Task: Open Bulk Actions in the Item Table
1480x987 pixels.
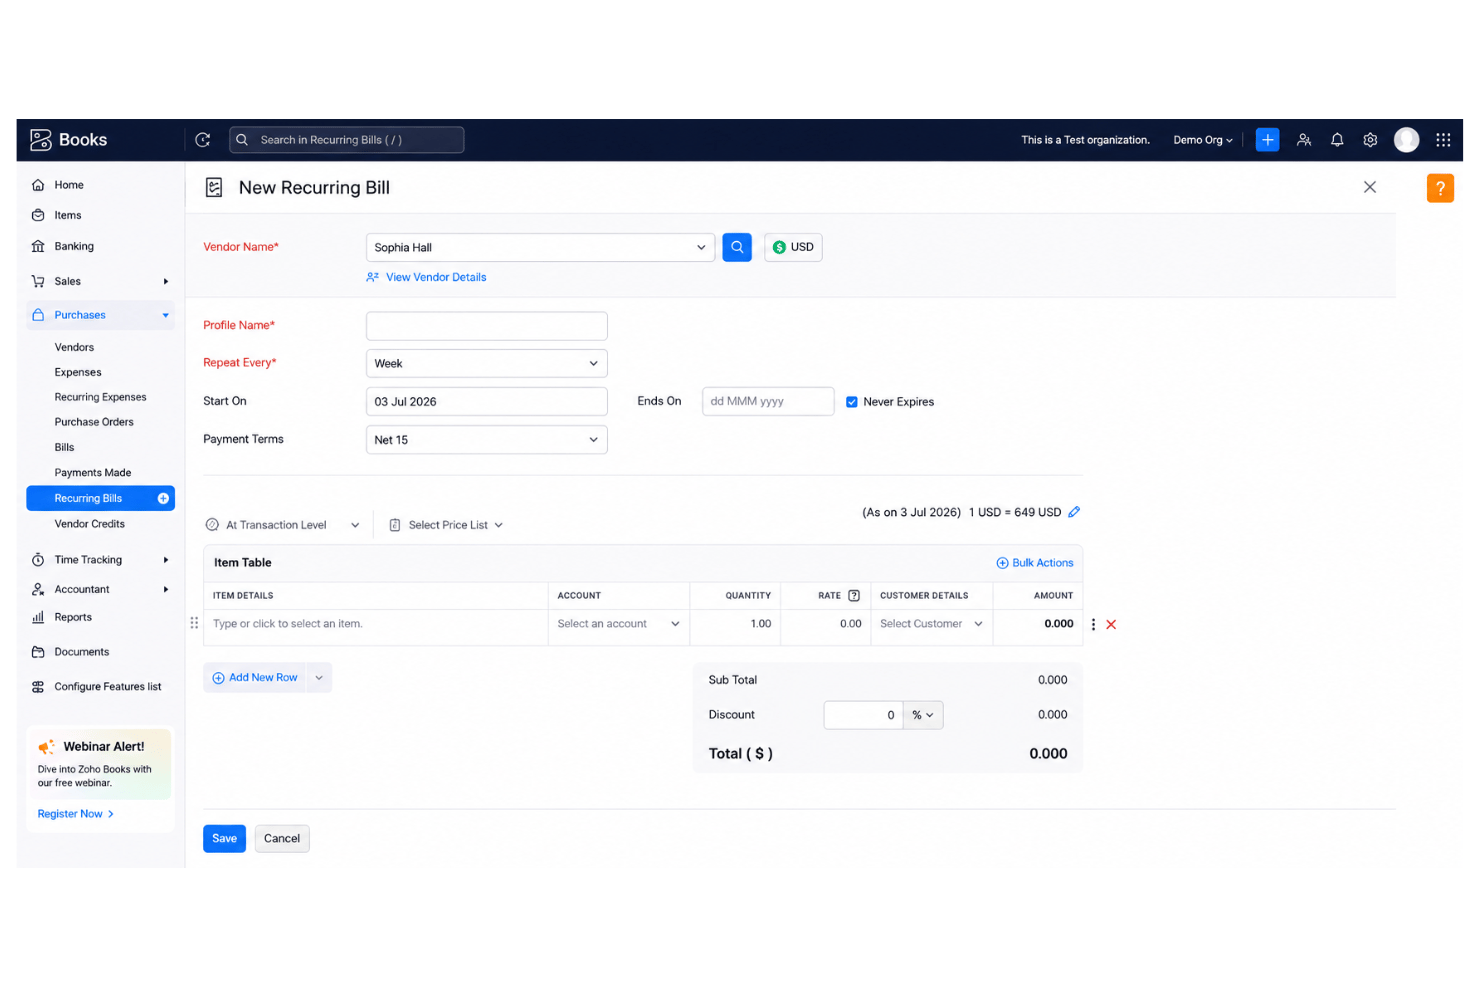Action: click(x=1035, y=563)
